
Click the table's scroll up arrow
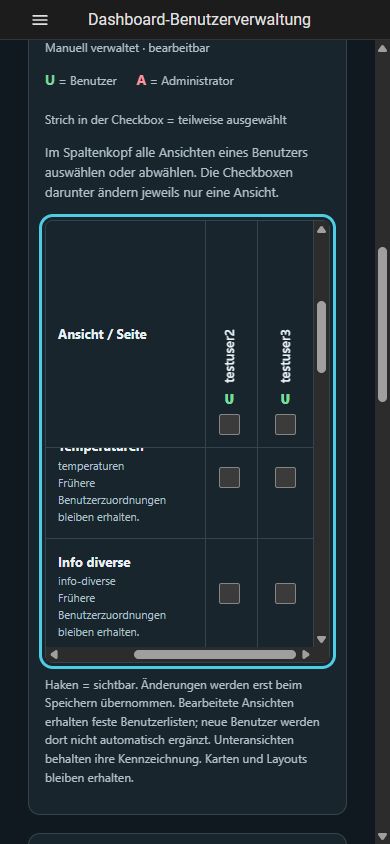[x=321, y=230]
